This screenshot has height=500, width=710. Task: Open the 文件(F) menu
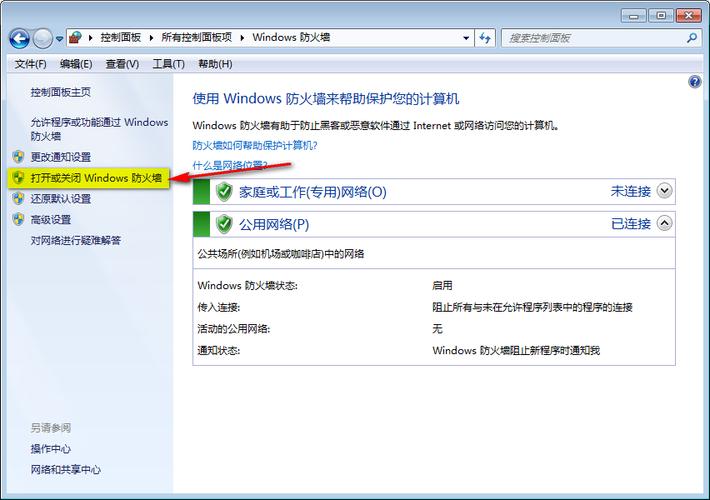[30, 64]
